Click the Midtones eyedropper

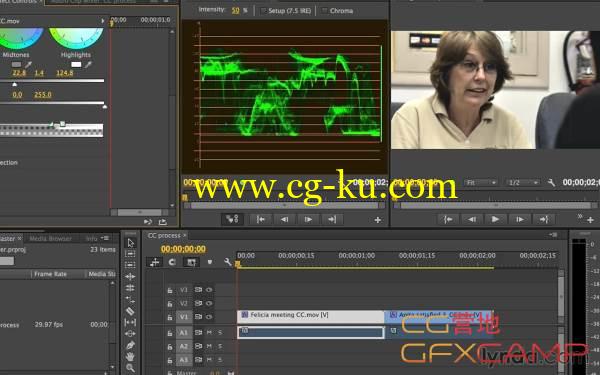28,65
